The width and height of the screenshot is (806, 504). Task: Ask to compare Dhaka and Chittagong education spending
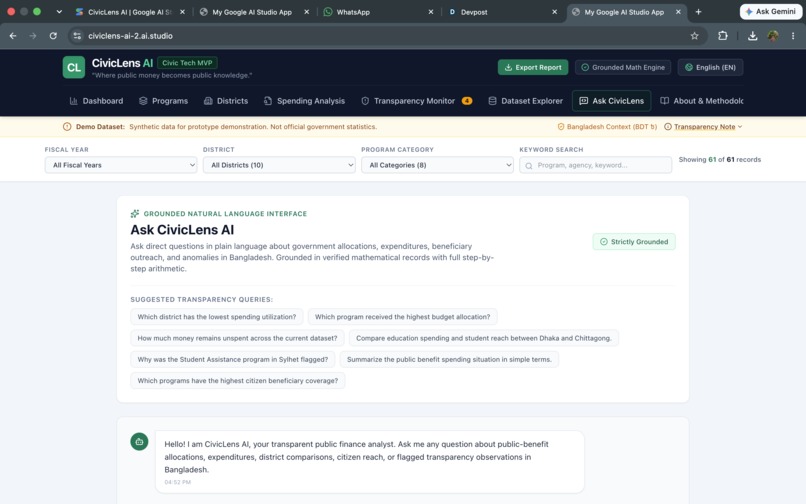point(484,338)
